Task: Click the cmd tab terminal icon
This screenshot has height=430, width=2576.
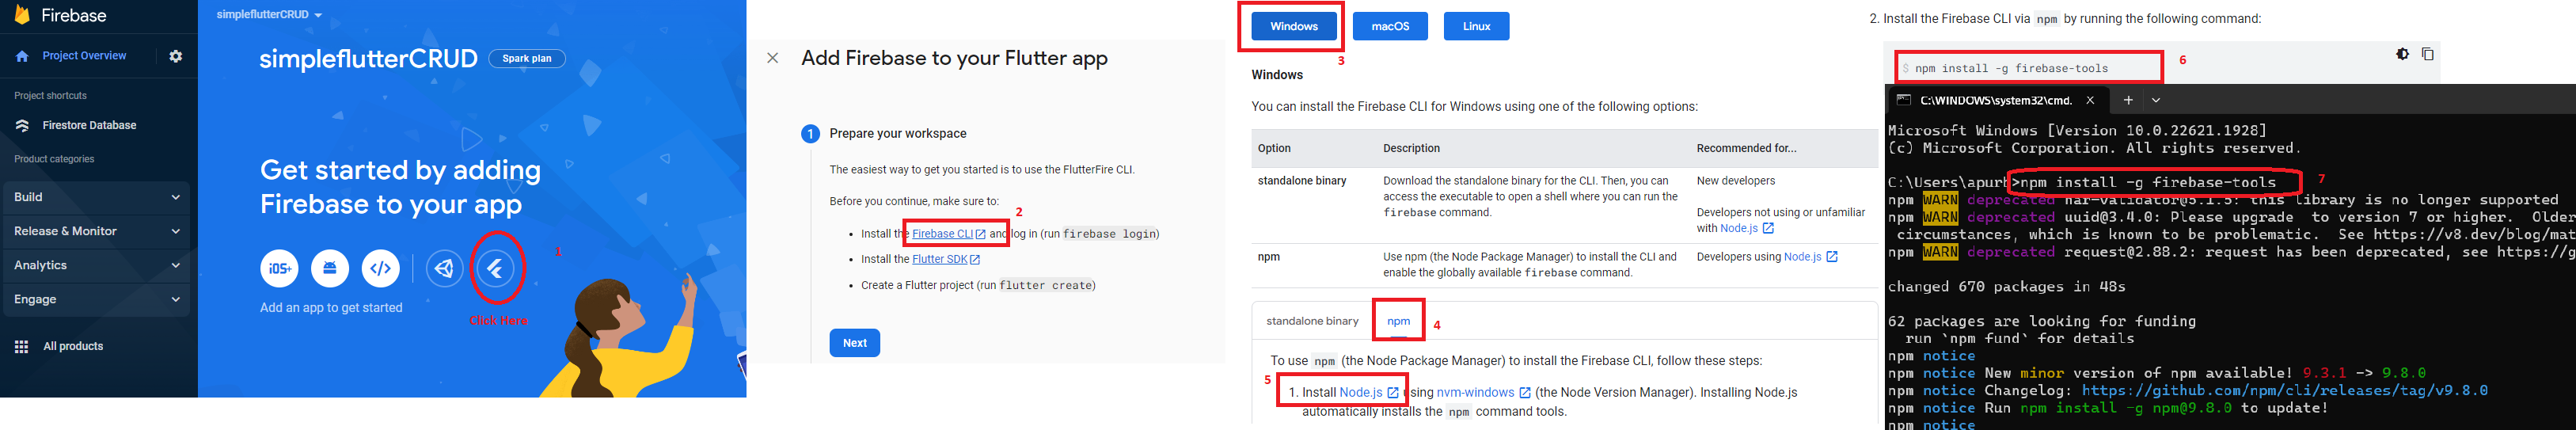Action: (1903, 100)
